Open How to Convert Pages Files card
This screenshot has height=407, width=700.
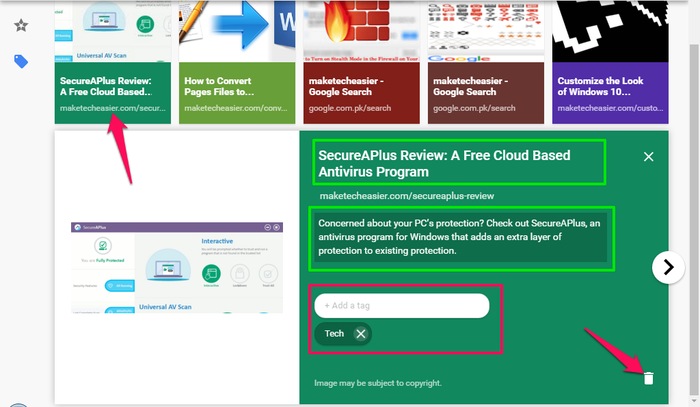tap(237, 62)
